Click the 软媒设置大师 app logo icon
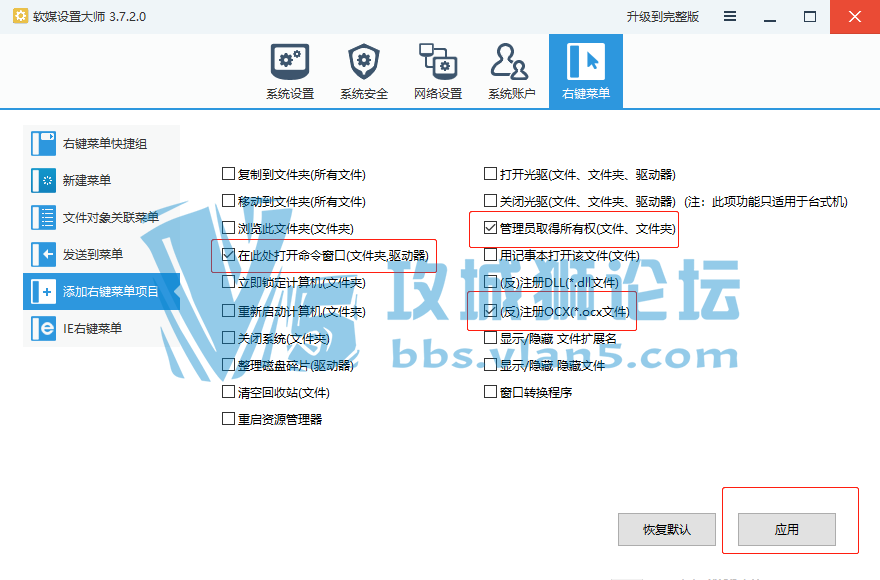 [20, 16]
